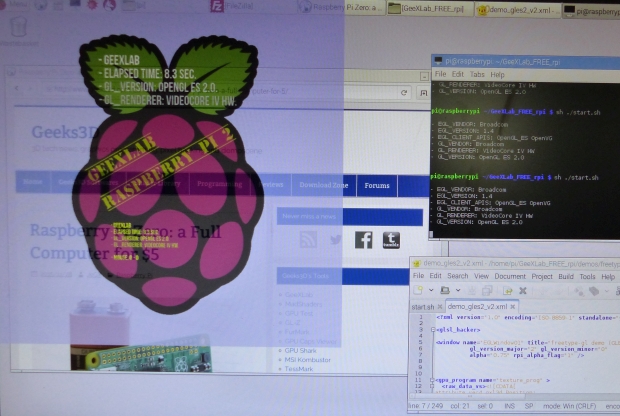Click the bookmark icon right of browser reload
Screen dimensions: 620x416
click(423, 93)
